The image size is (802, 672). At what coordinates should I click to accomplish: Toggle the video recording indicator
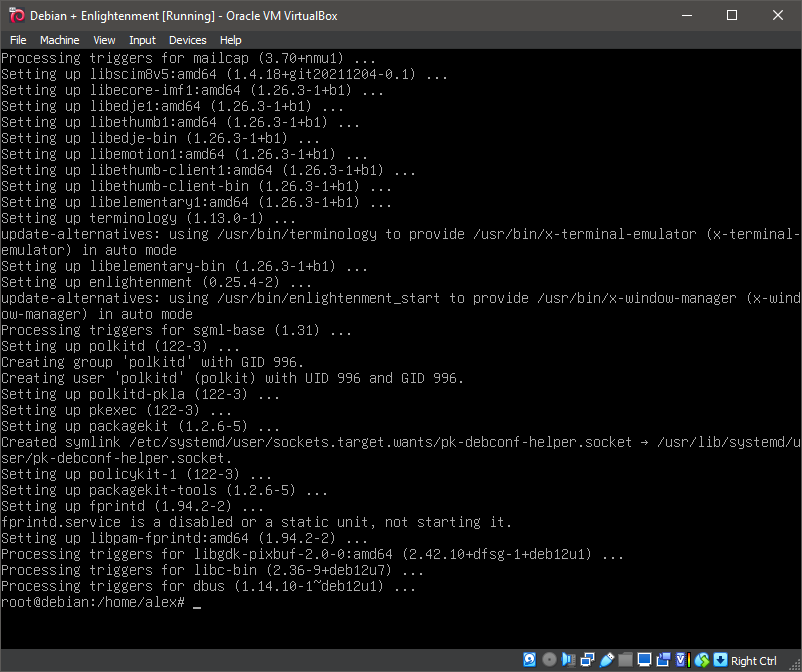click(665, 660)
